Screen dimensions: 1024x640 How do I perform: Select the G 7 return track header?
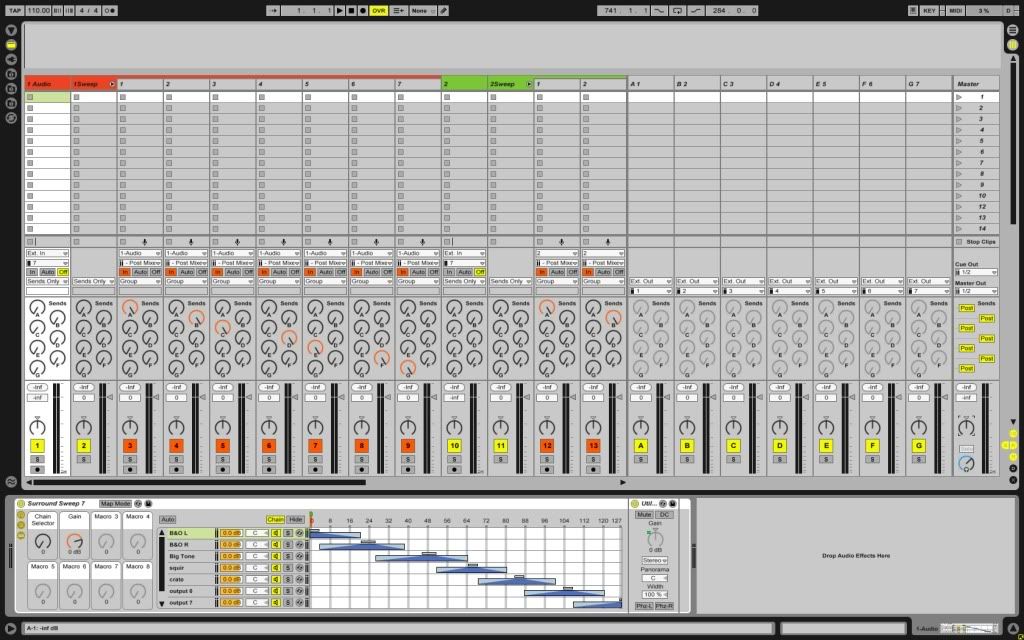pos(929,84)
